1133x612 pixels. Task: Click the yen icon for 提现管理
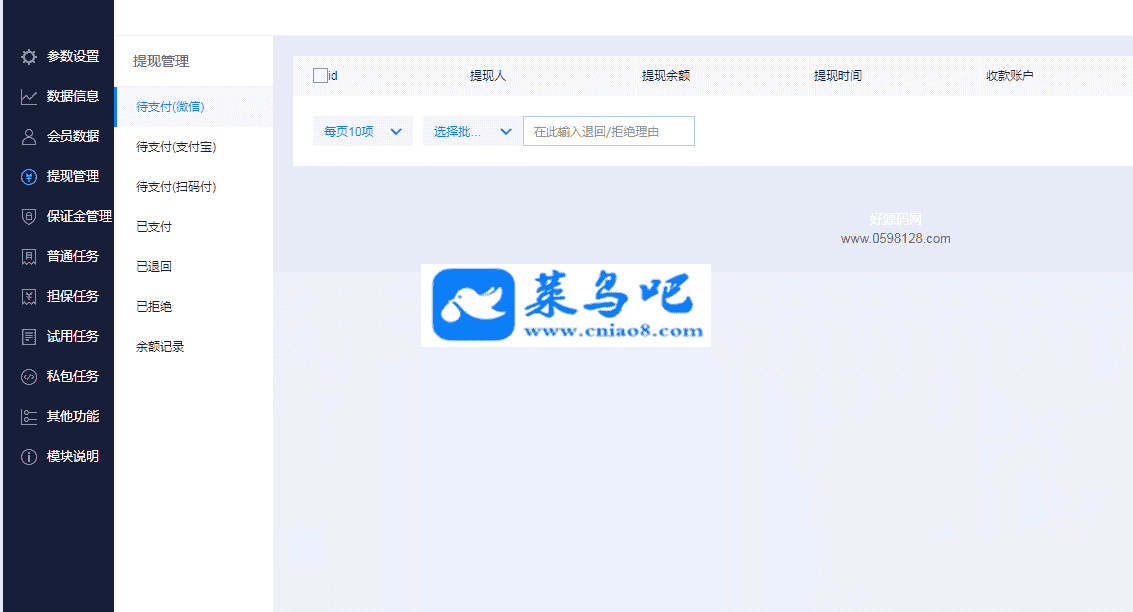coord(29,177)
